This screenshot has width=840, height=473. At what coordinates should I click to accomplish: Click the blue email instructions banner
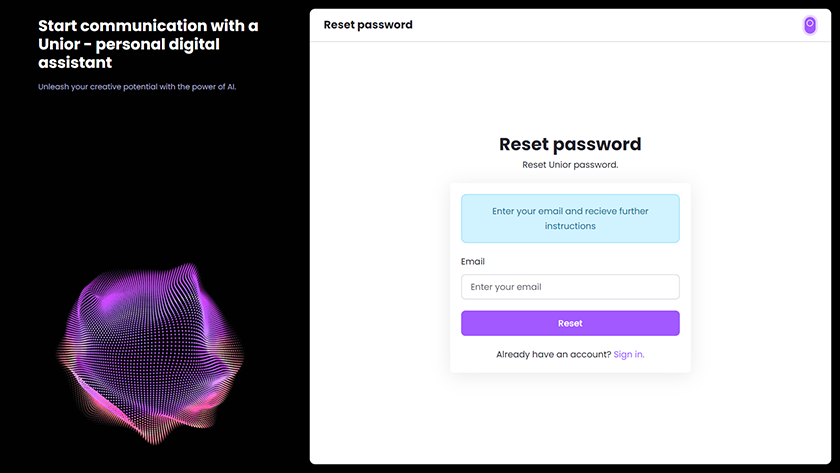coord(570,218)
